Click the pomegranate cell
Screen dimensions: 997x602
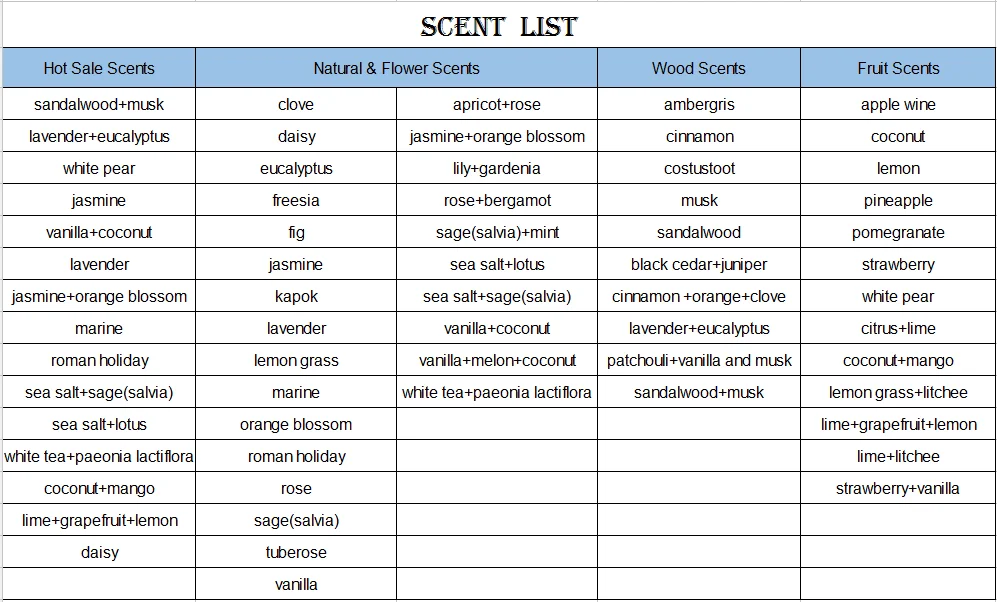pyautogui.click(x=898, y=232)
